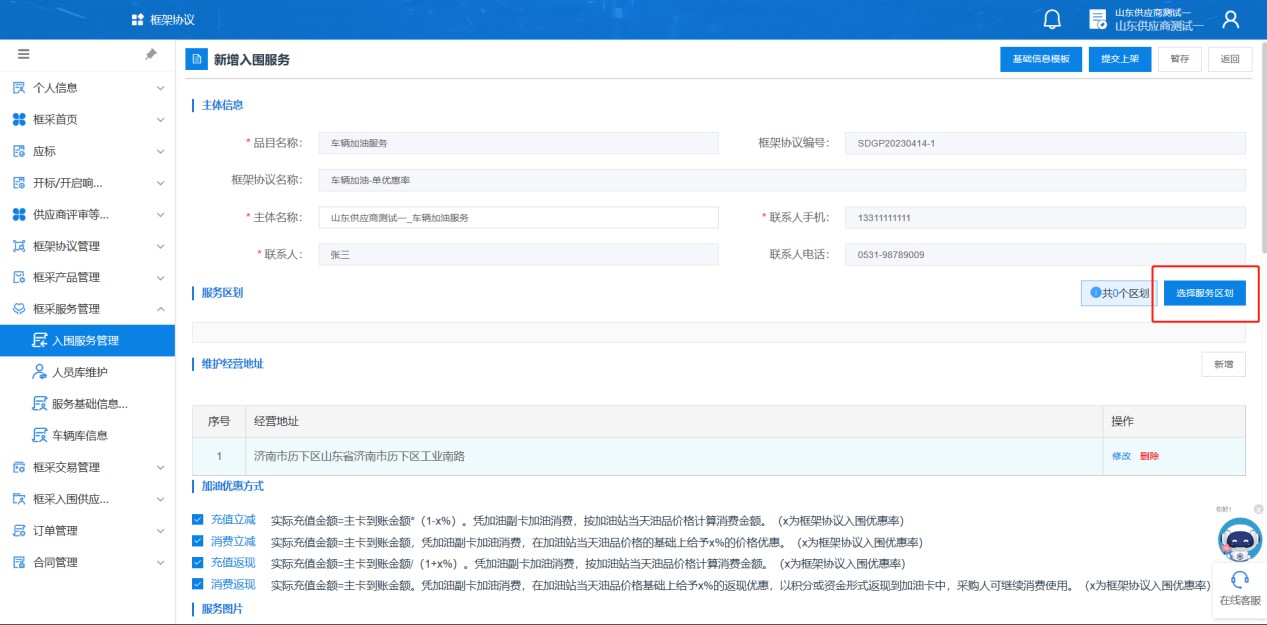Expand the 合同管理 menu chevron

[x=160, y=562]
